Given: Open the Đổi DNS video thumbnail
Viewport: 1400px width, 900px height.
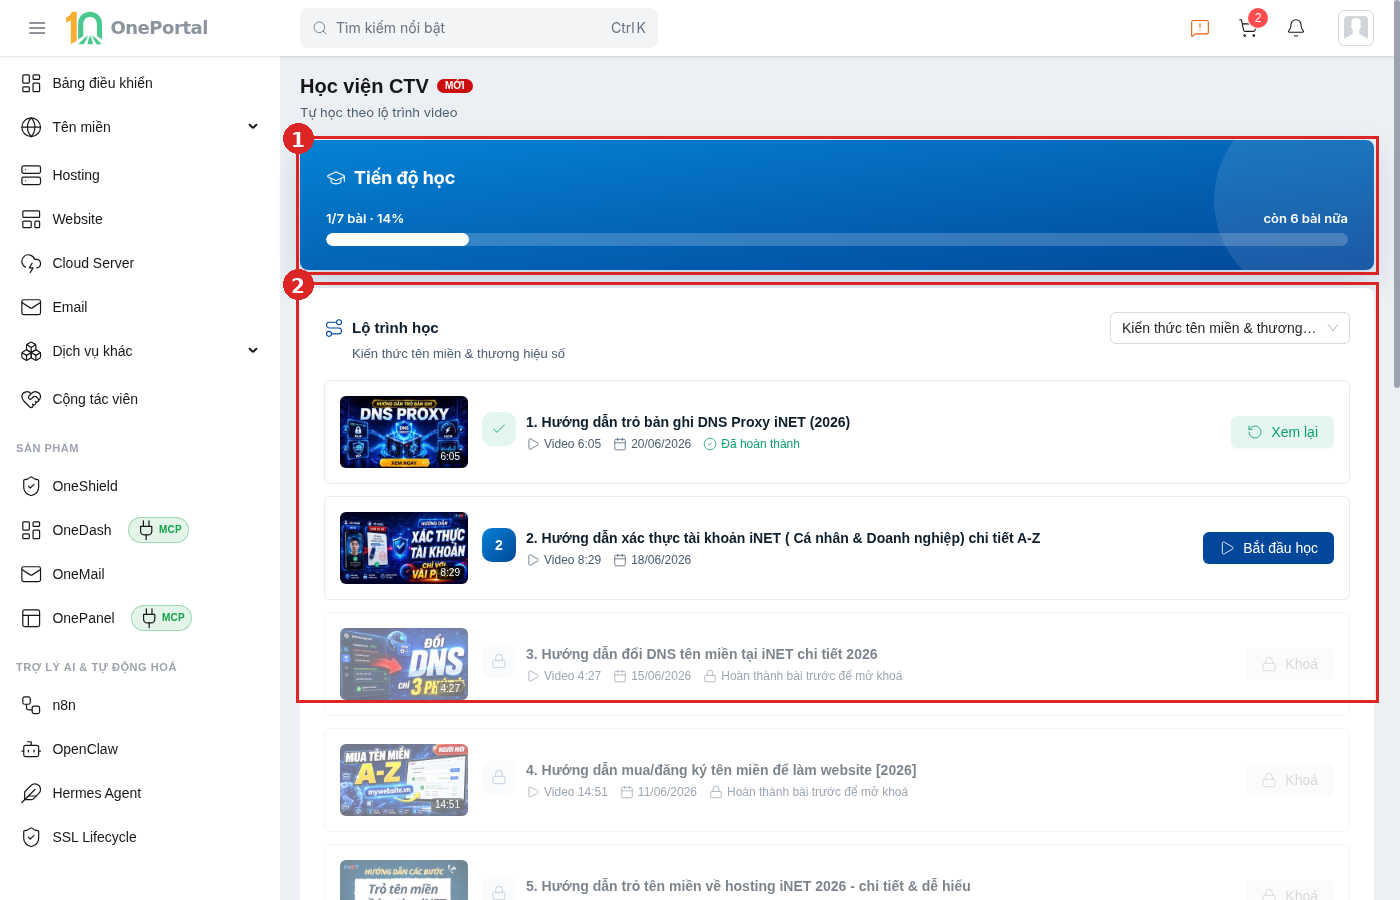Looking at the screenshot, I should 404,664.
